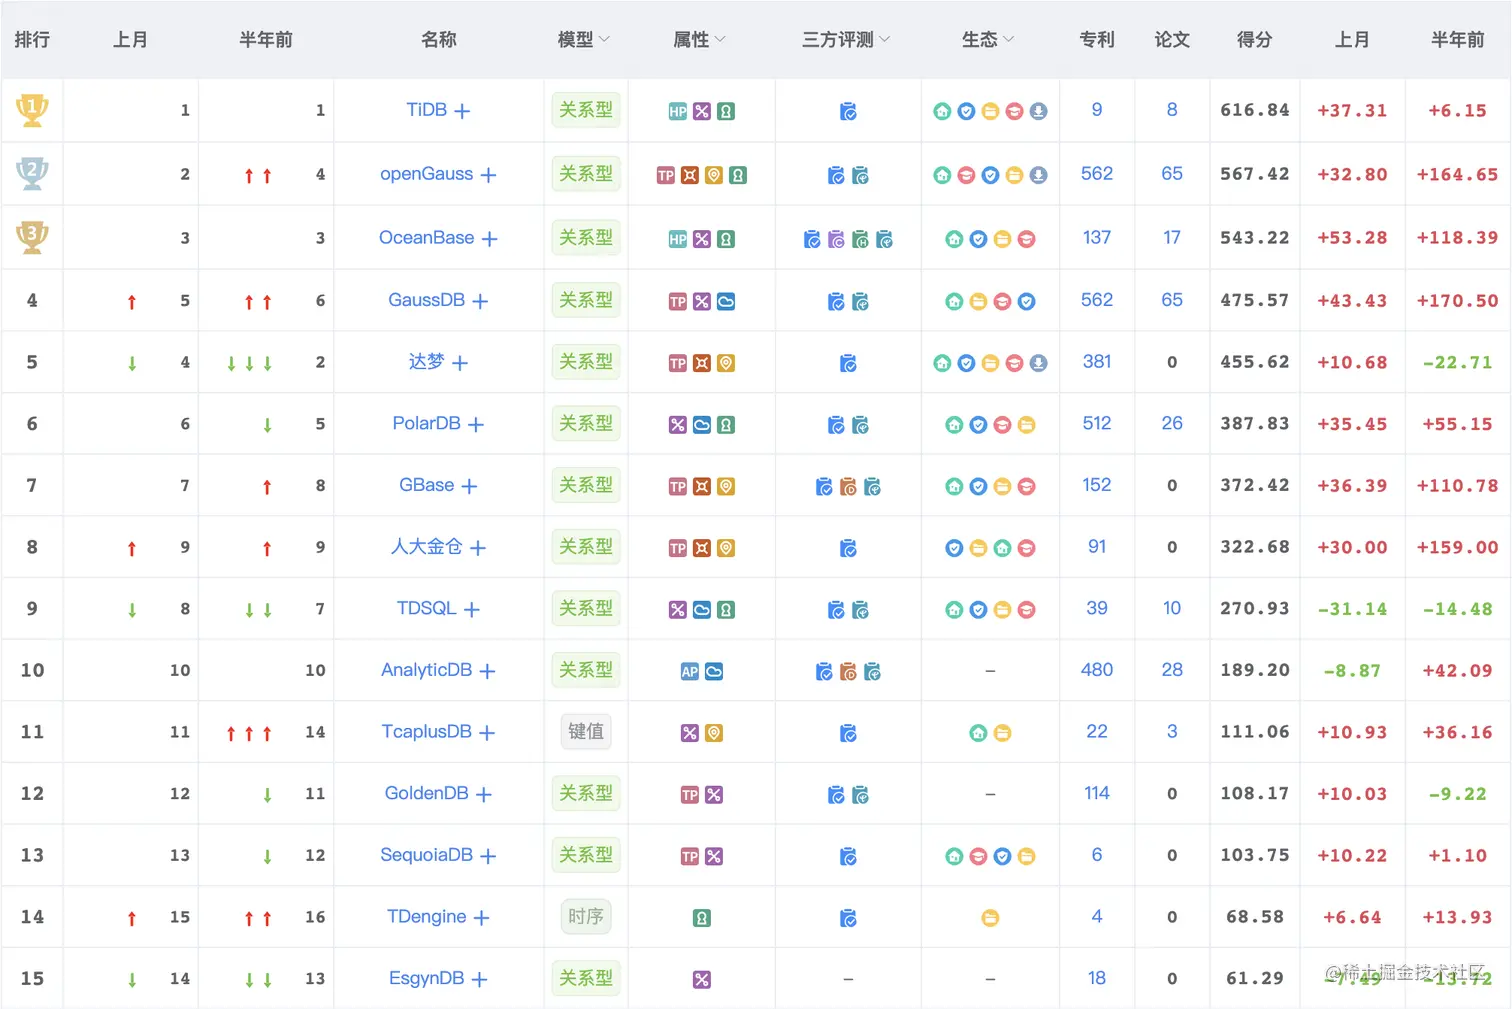Click the HP attribute icon in TiDB row
This screenshot has width=1512, height=1009.
(x=678, y=111)
